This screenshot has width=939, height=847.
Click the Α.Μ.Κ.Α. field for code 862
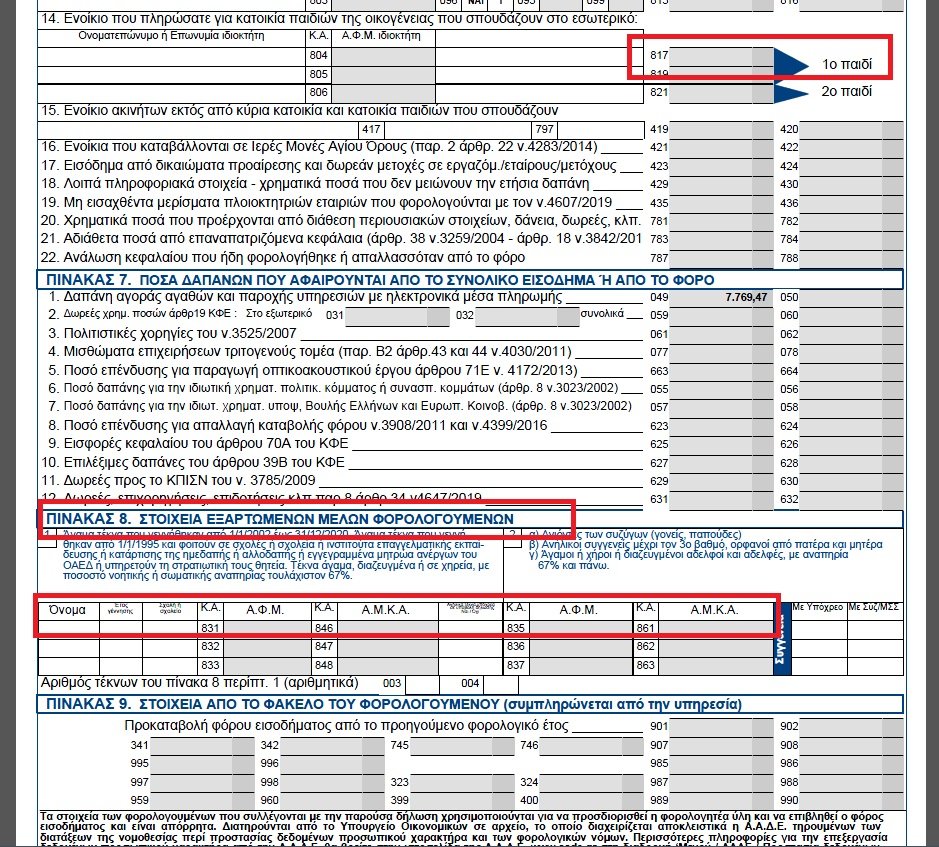(716, 647)
